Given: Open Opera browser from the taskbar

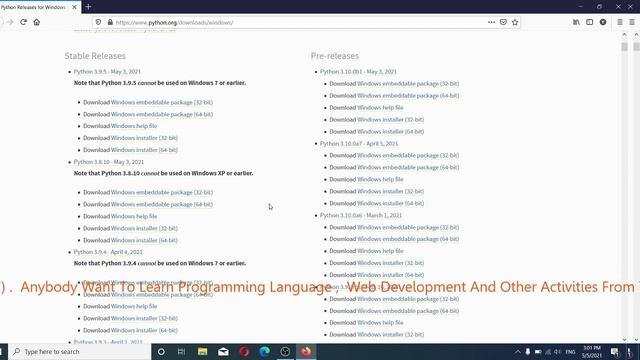Looking at the screenshot, I should pos(244,351).
